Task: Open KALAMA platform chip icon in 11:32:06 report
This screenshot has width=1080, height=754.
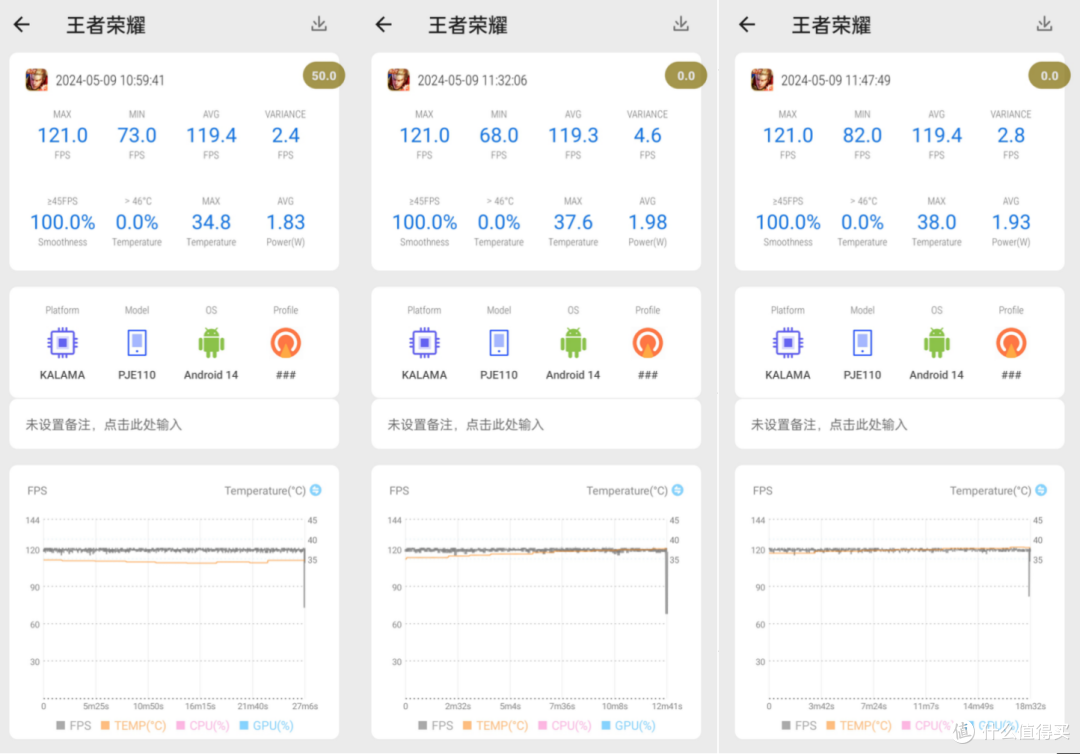Action: (424, 342)
